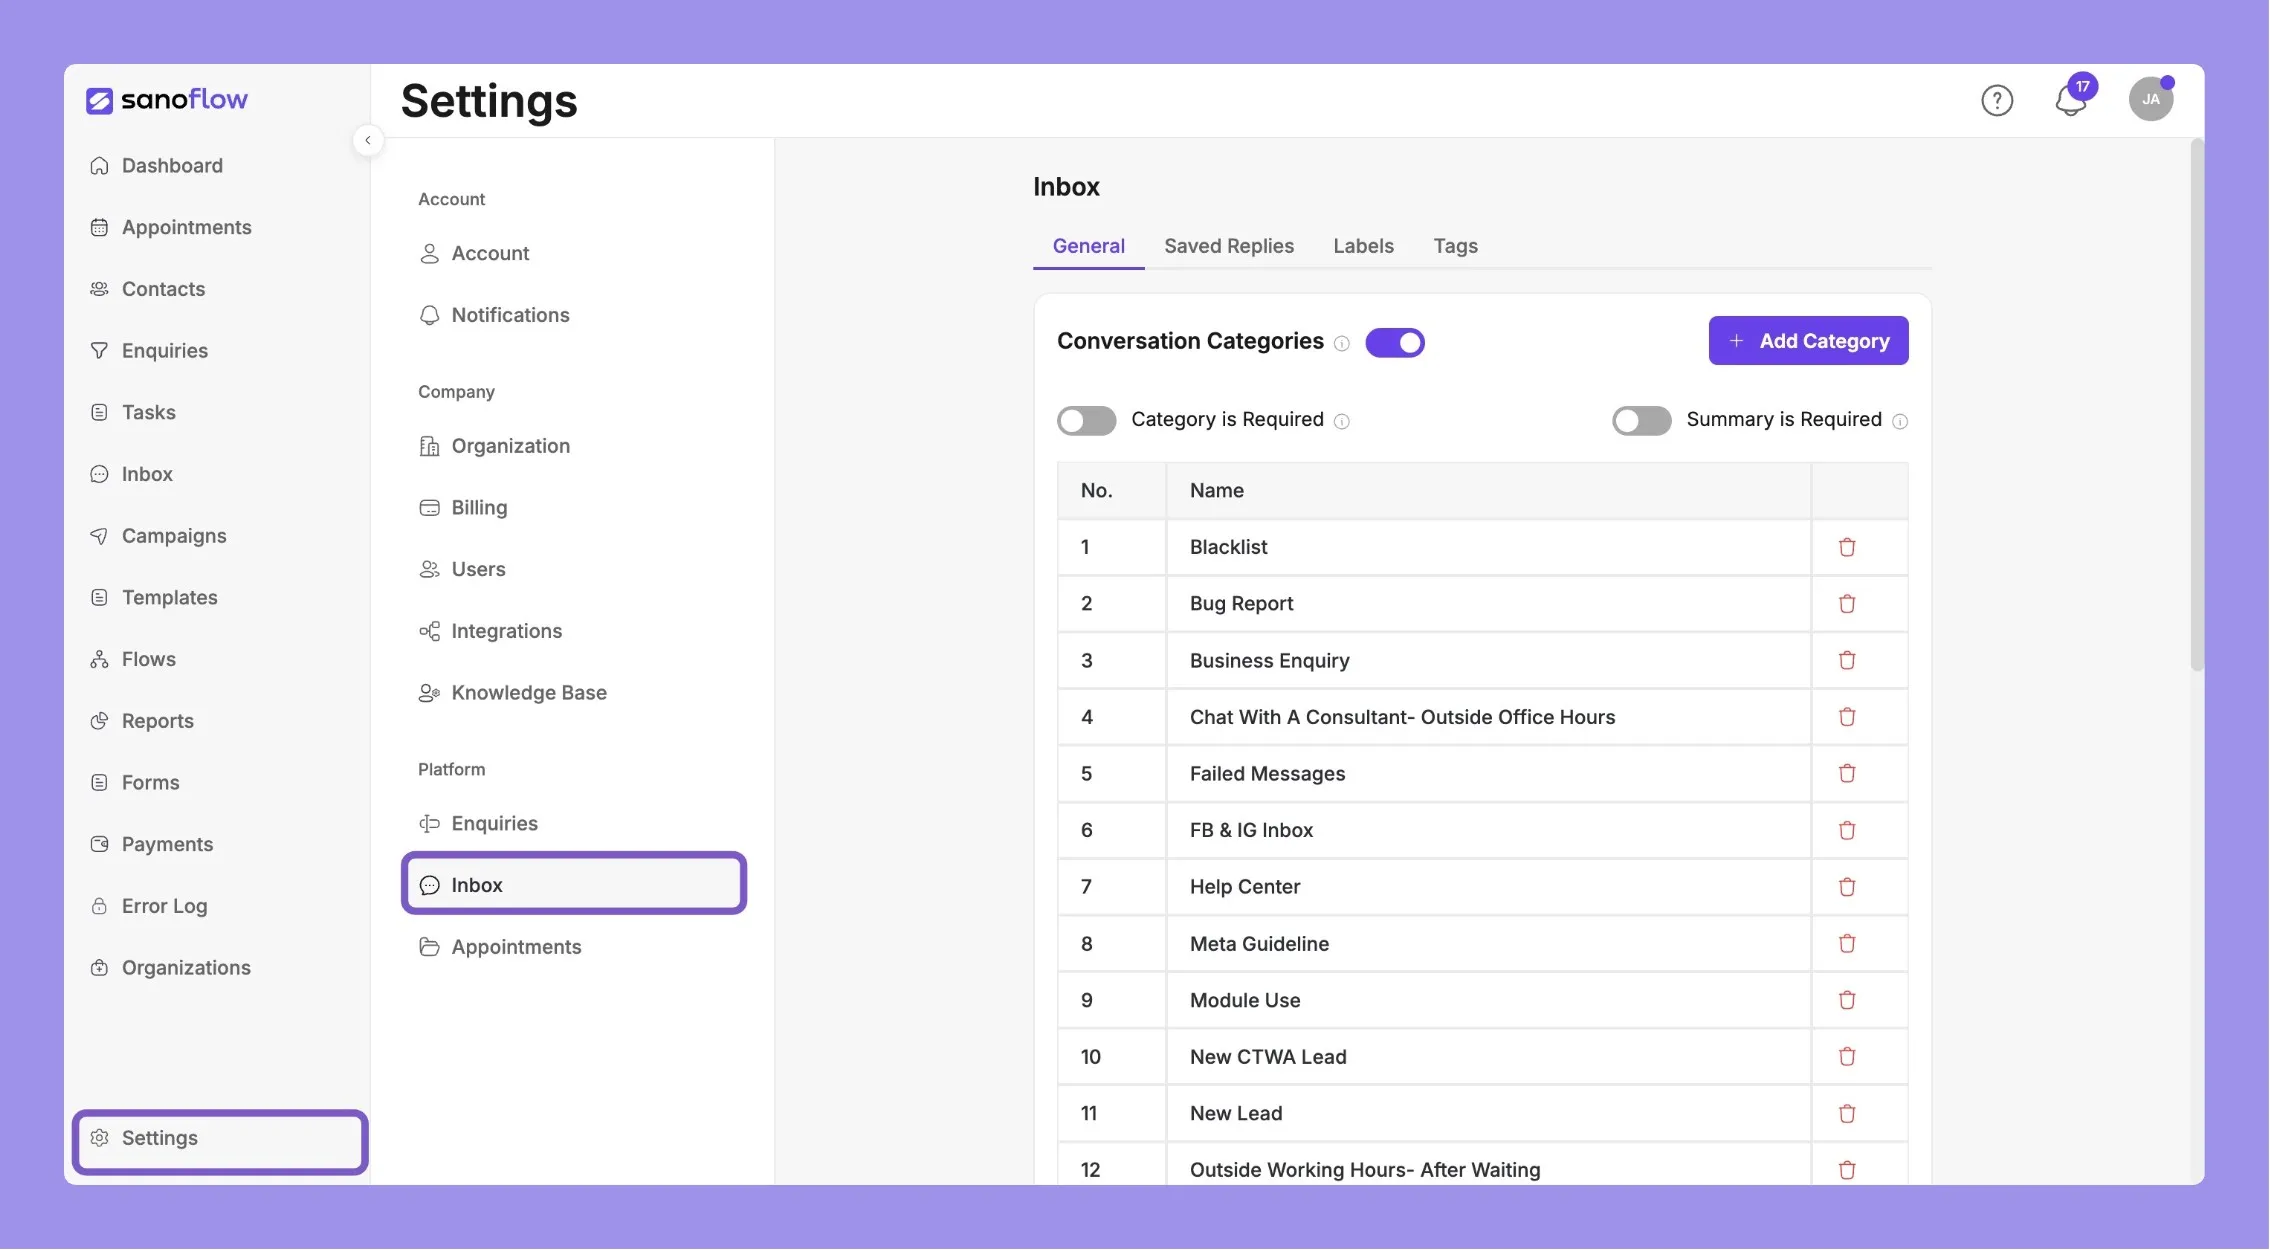Click info icon beside Conversation Categories
Image resolution: width=2270 pixels, height=1250 pixels.
1342,343
